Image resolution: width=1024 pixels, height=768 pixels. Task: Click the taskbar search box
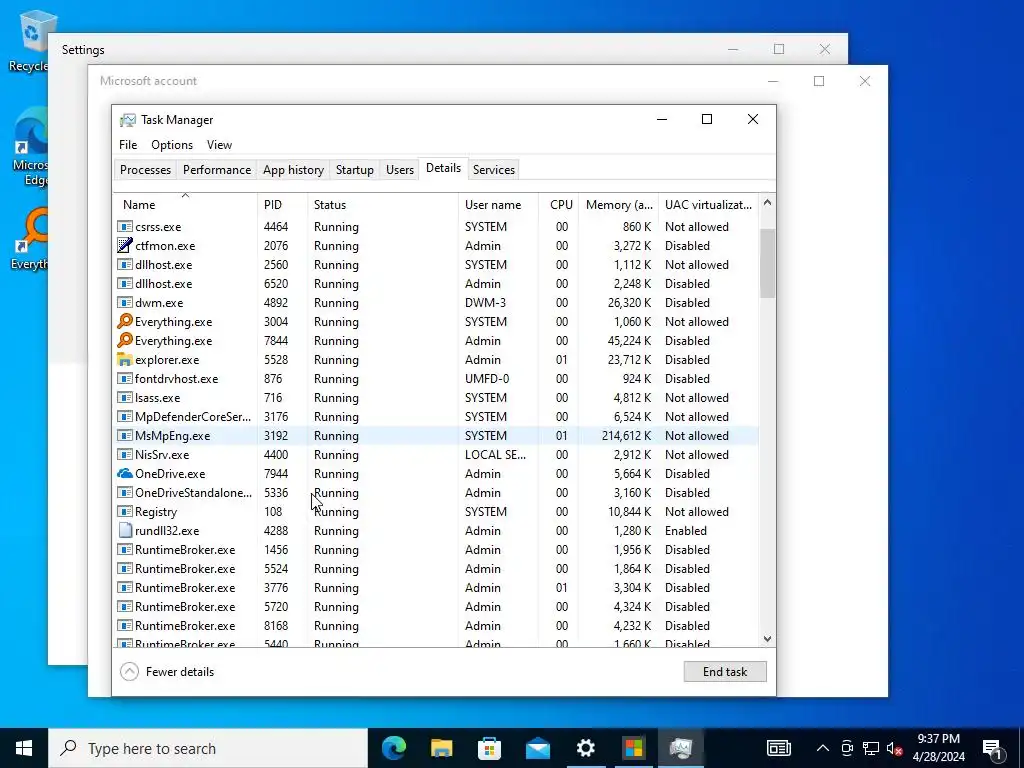208,748
